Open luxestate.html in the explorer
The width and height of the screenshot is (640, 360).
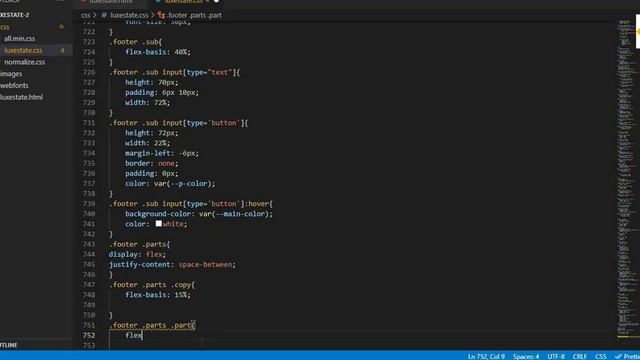[22, 97]
